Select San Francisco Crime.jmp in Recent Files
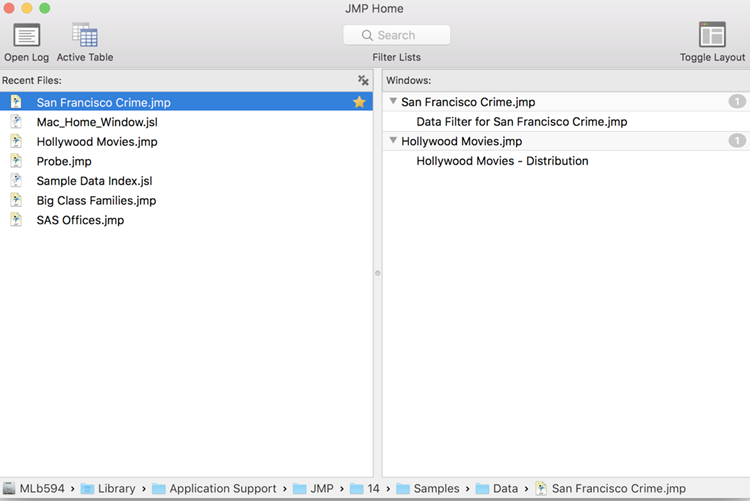750x501 pixels. (186, 102)
